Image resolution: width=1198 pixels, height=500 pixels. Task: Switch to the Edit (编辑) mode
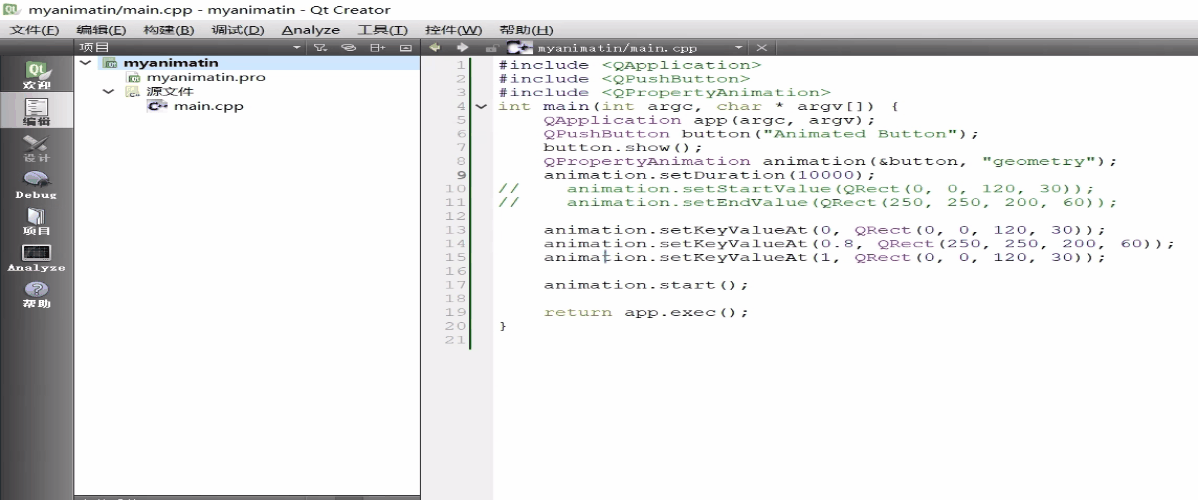click(x=37, y=111)
